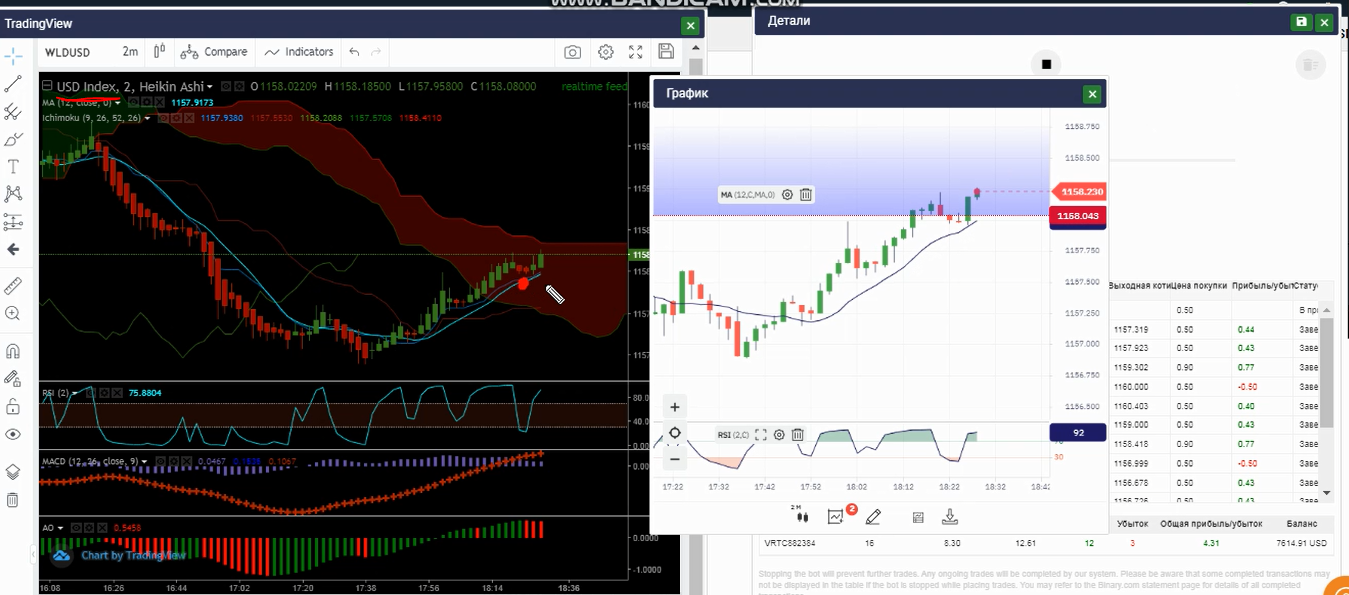Open the Ichimoku indicator dropdown arrow
Viewport: 1349px width, 595px height.
(x=148, y=118)
